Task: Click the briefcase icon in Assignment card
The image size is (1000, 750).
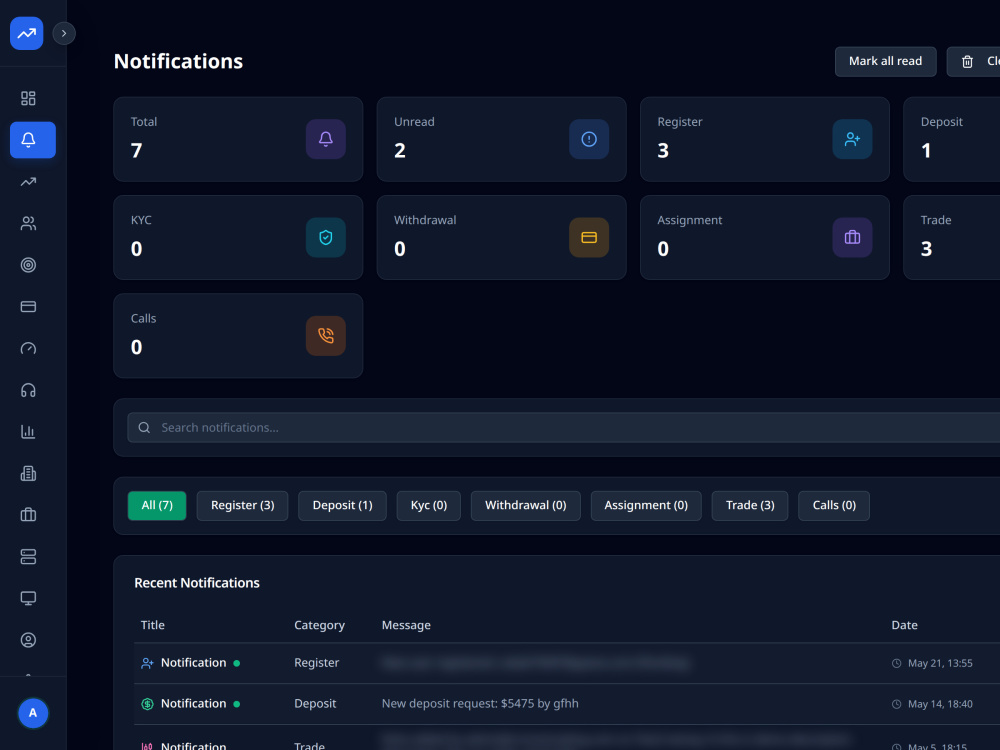Action: coord(853,237)
